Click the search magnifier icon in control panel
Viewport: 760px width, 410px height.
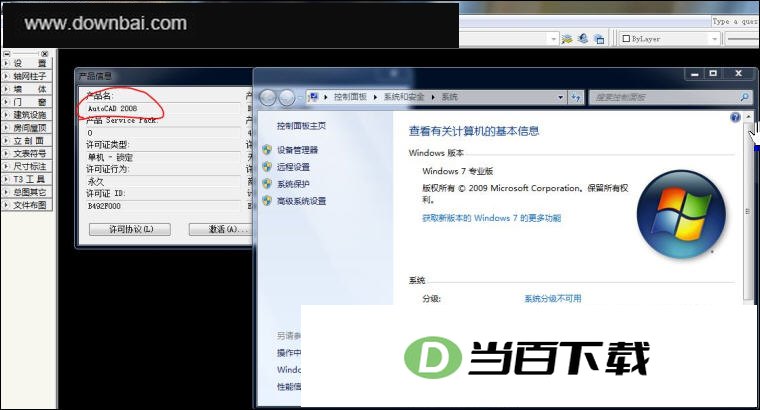(x=744, y=97)
